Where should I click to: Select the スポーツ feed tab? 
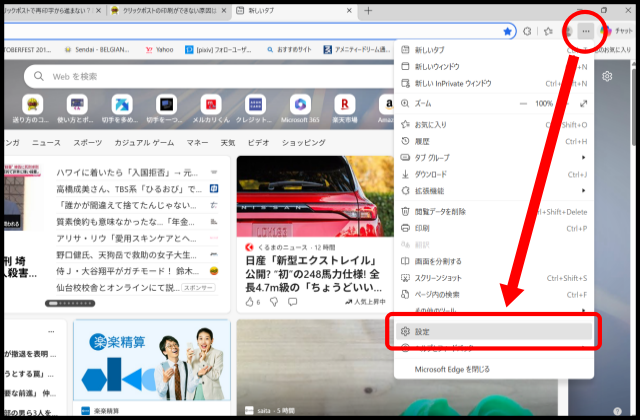tap(88, 143)
